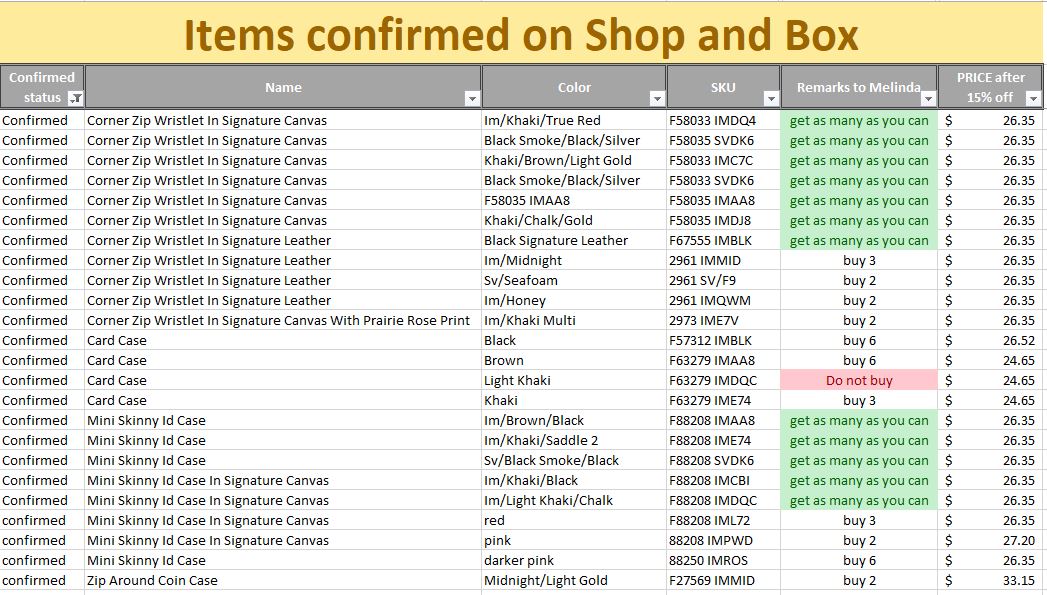
Task: Select the SKU cell 2961 IMMID
Action: [x=705, y=260]
